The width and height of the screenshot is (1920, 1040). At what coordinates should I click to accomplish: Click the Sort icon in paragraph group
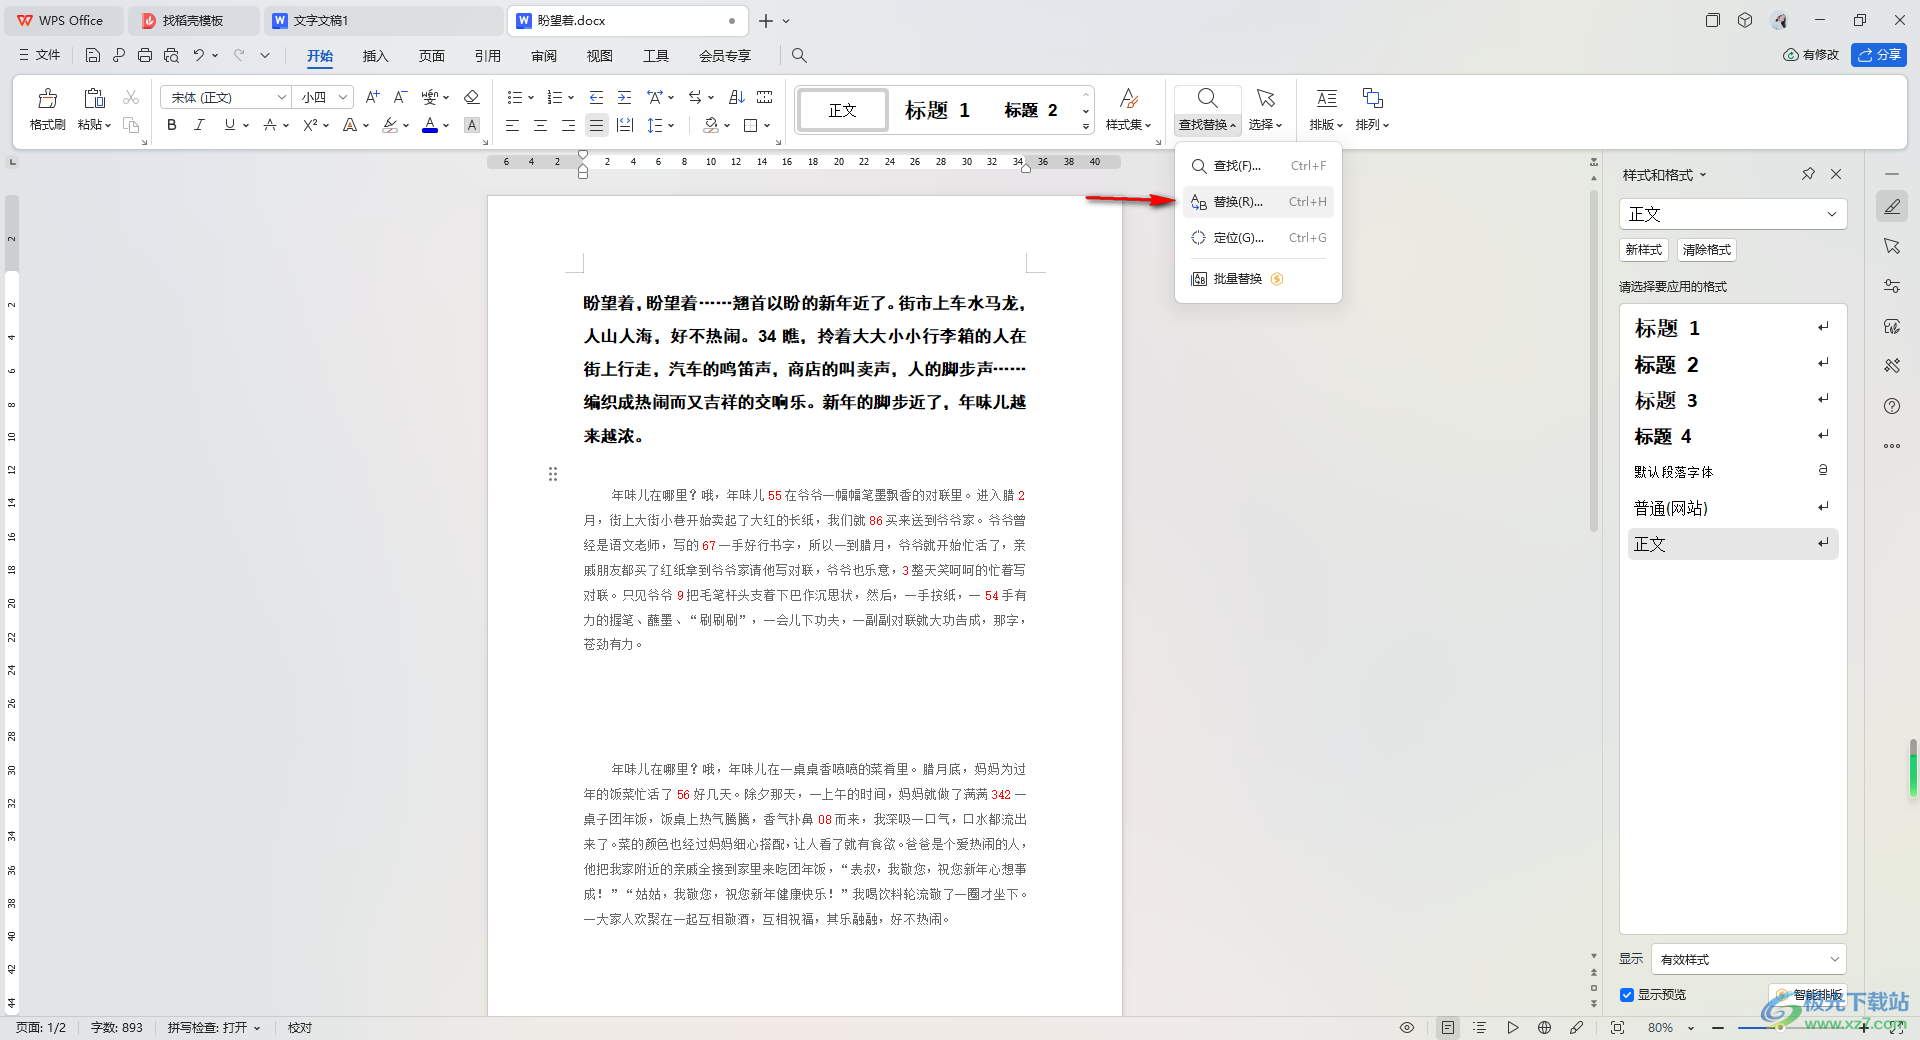click(x=737, y=97)
